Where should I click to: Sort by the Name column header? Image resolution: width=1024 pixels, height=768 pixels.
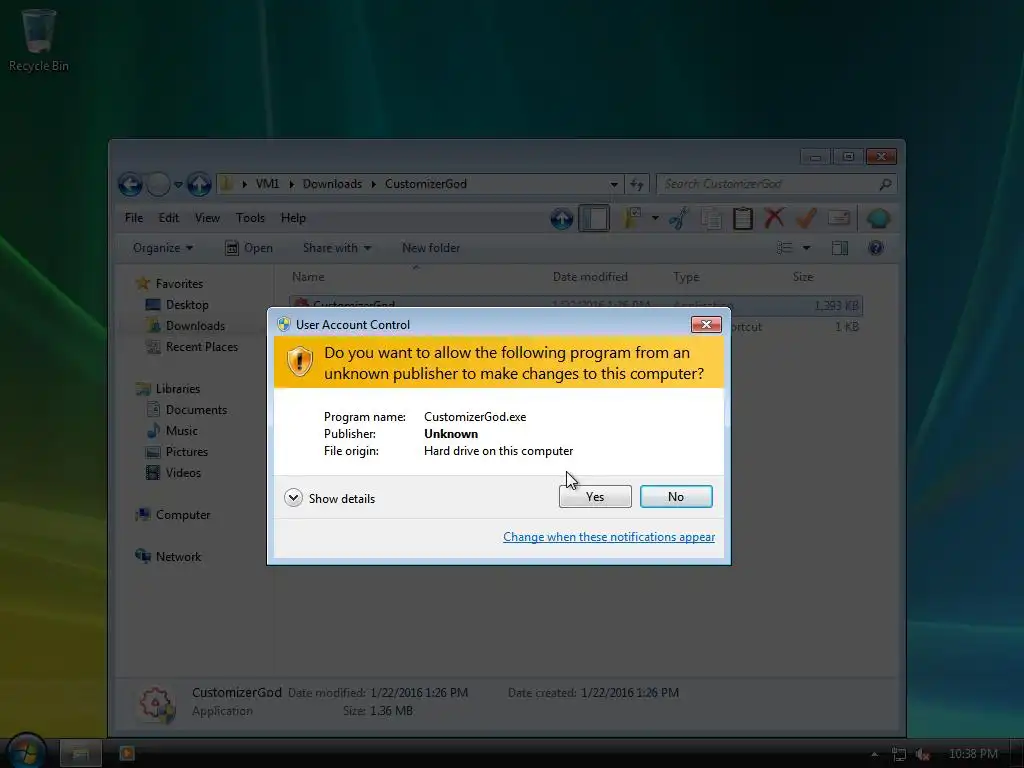(308, 277)
